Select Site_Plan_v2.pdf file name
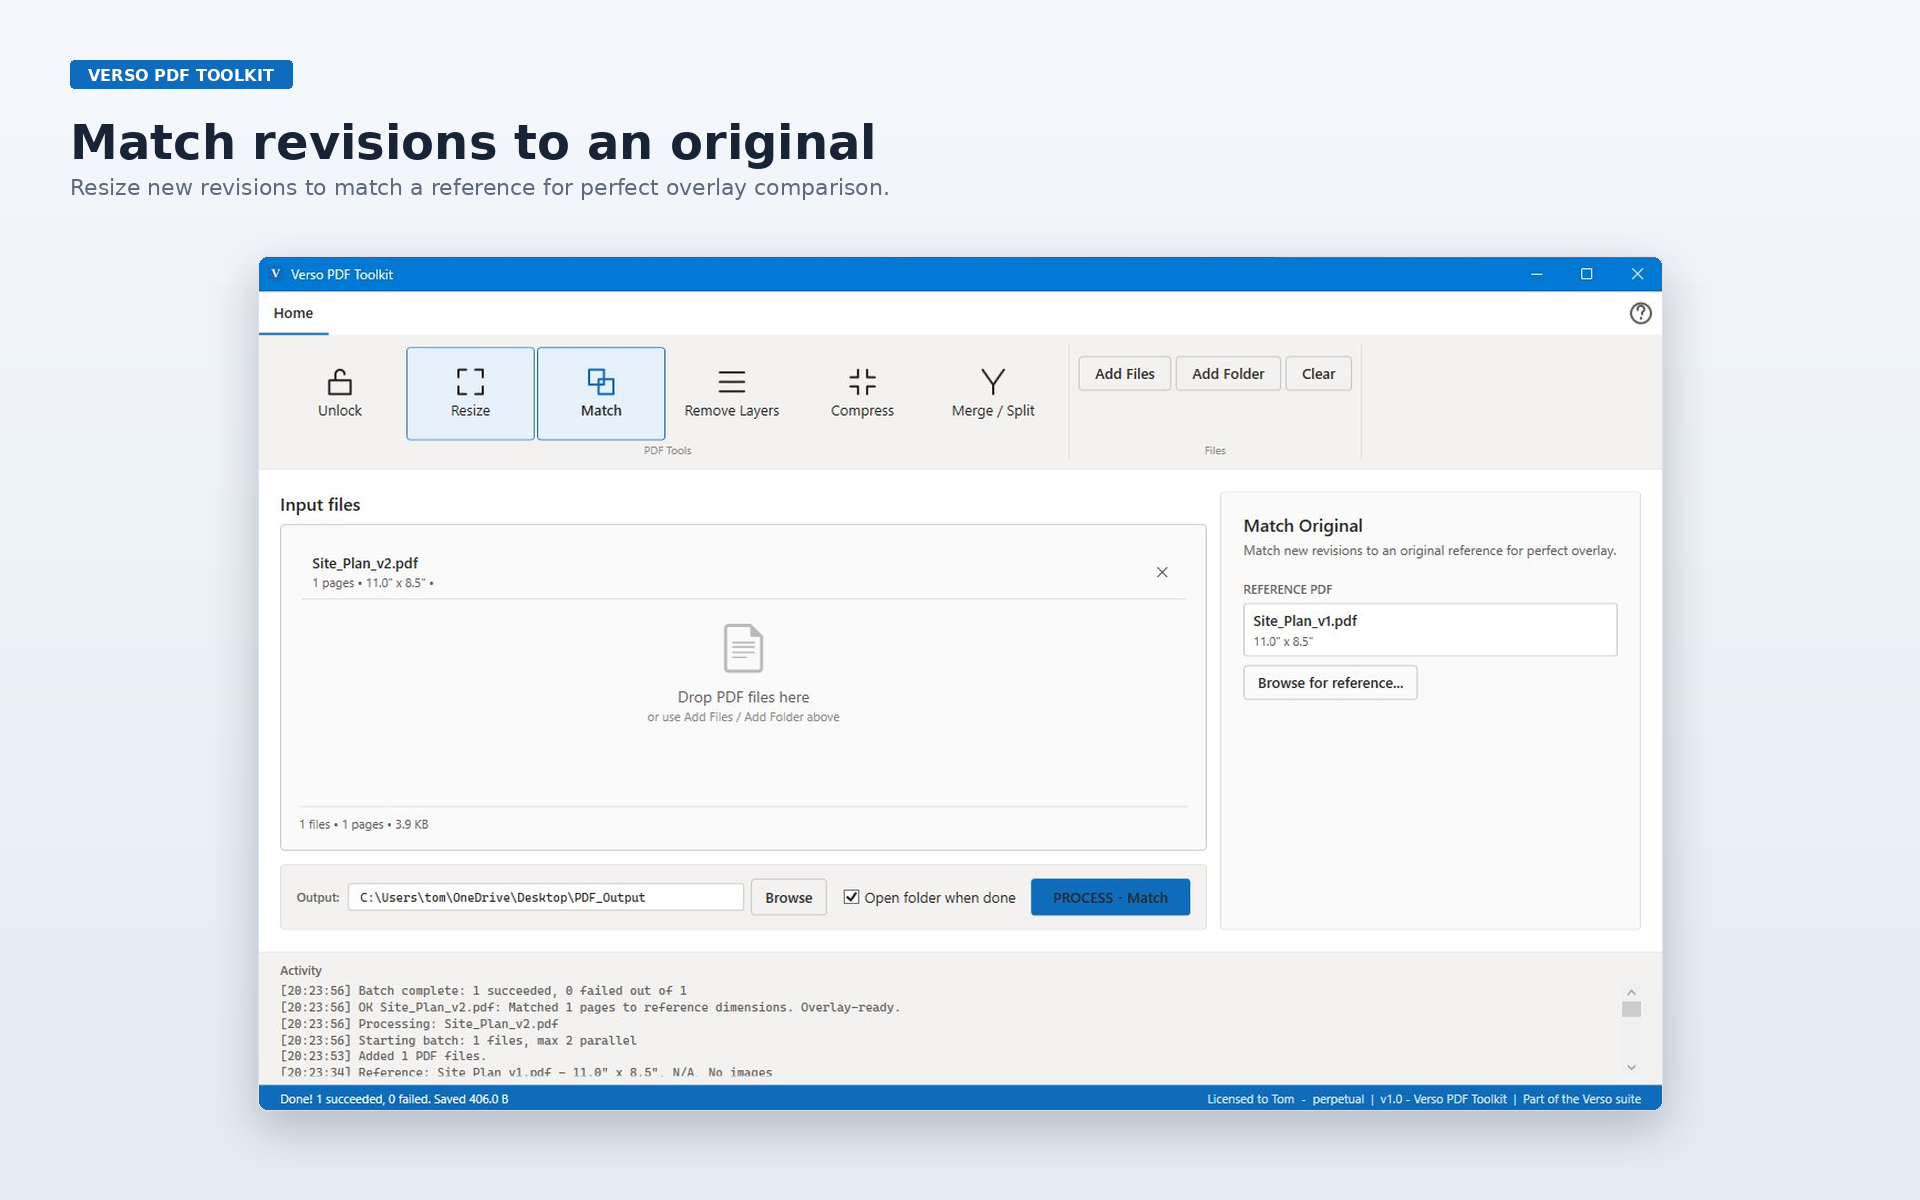 (x=365, y=563)
